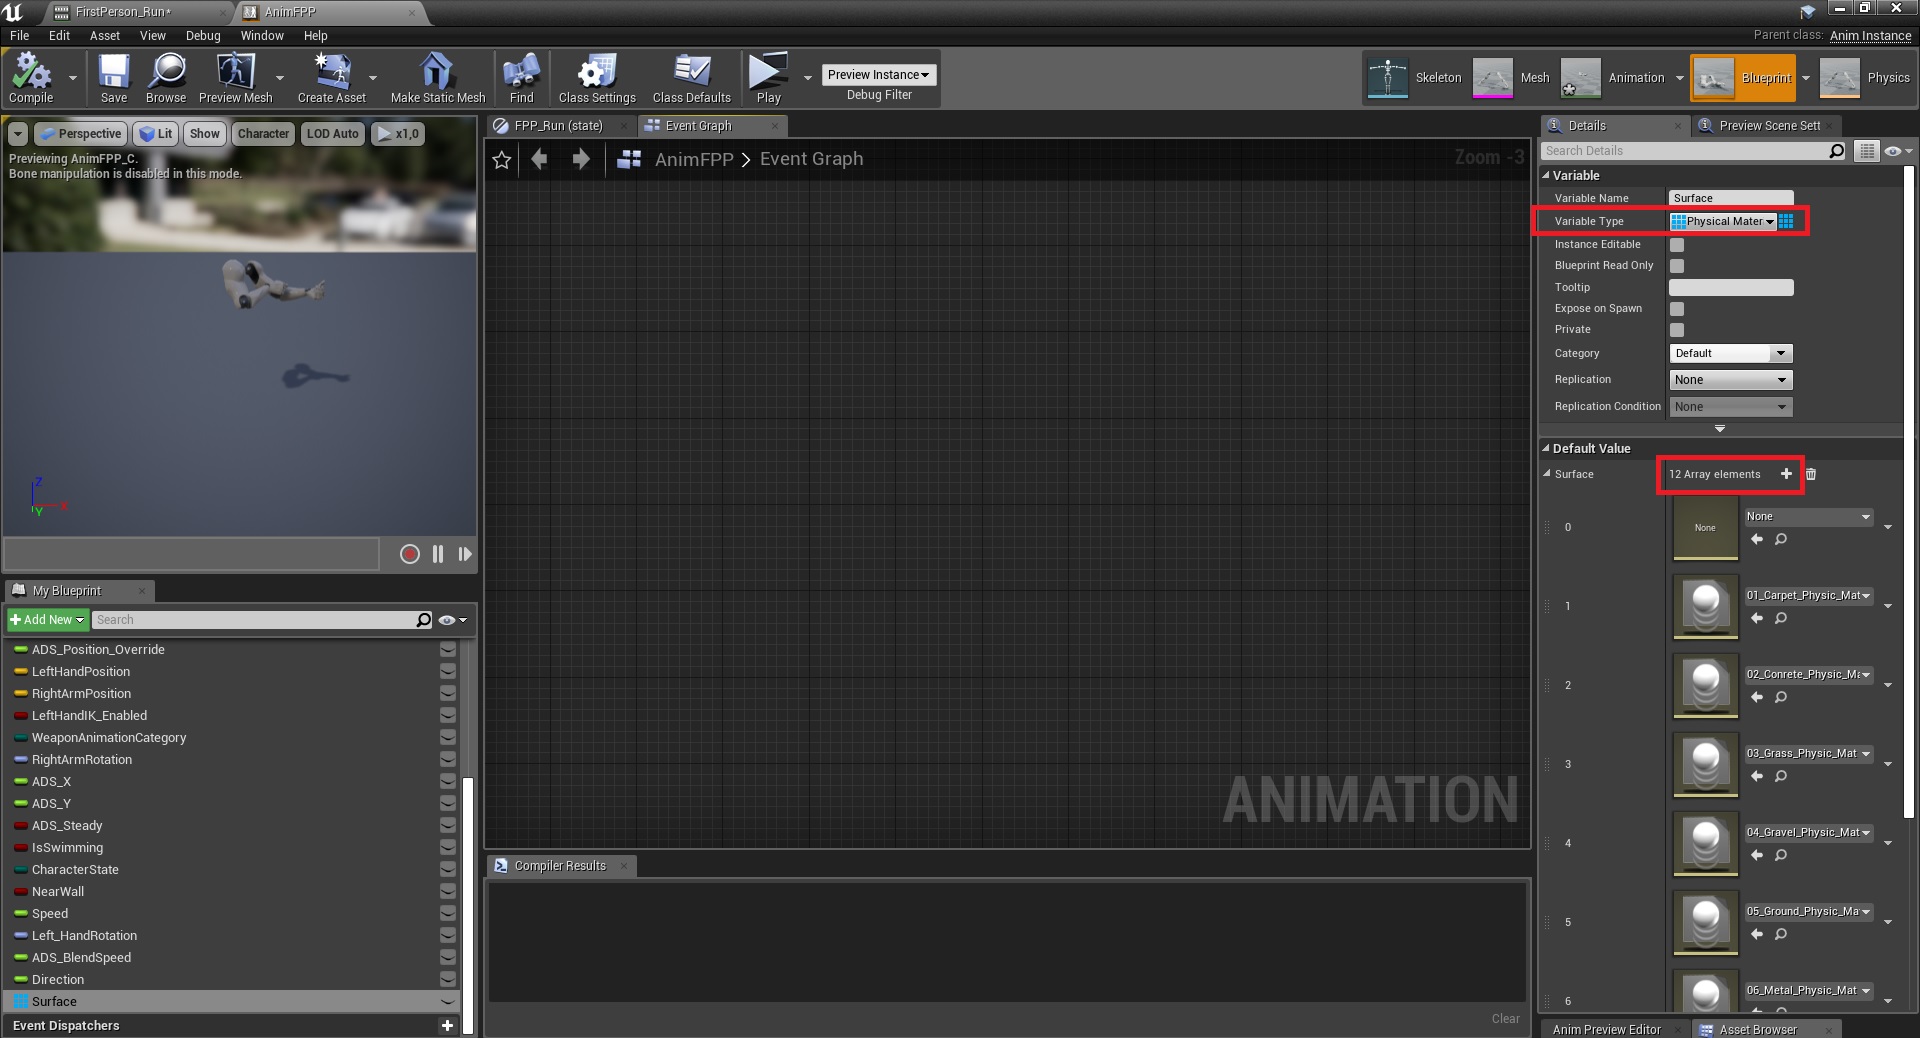Open the Preview Instance dropdown
The height and width of the screenshot is (1038, 1920).
(x=878, y=75)
